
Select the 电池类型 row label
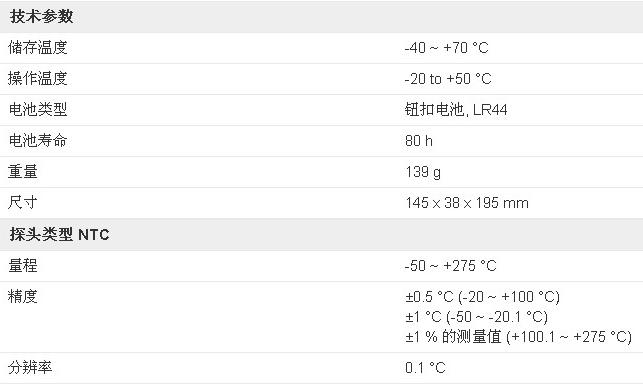(x=38, y=110)
